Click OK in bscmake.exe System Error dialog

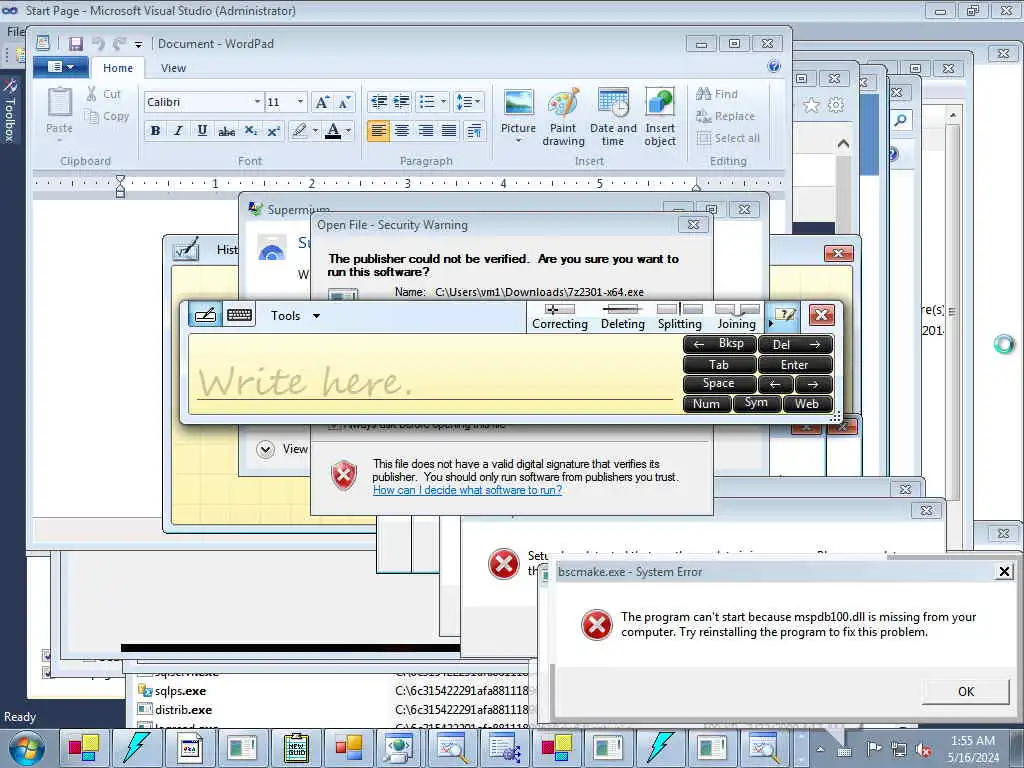pyautogui.click(x=966, y=692)
